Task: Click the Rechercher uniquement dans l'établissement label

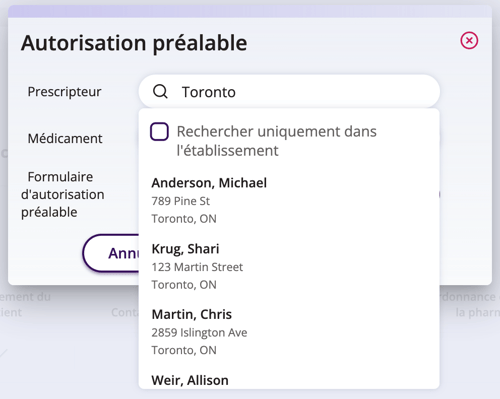Action: coord(277,141)
